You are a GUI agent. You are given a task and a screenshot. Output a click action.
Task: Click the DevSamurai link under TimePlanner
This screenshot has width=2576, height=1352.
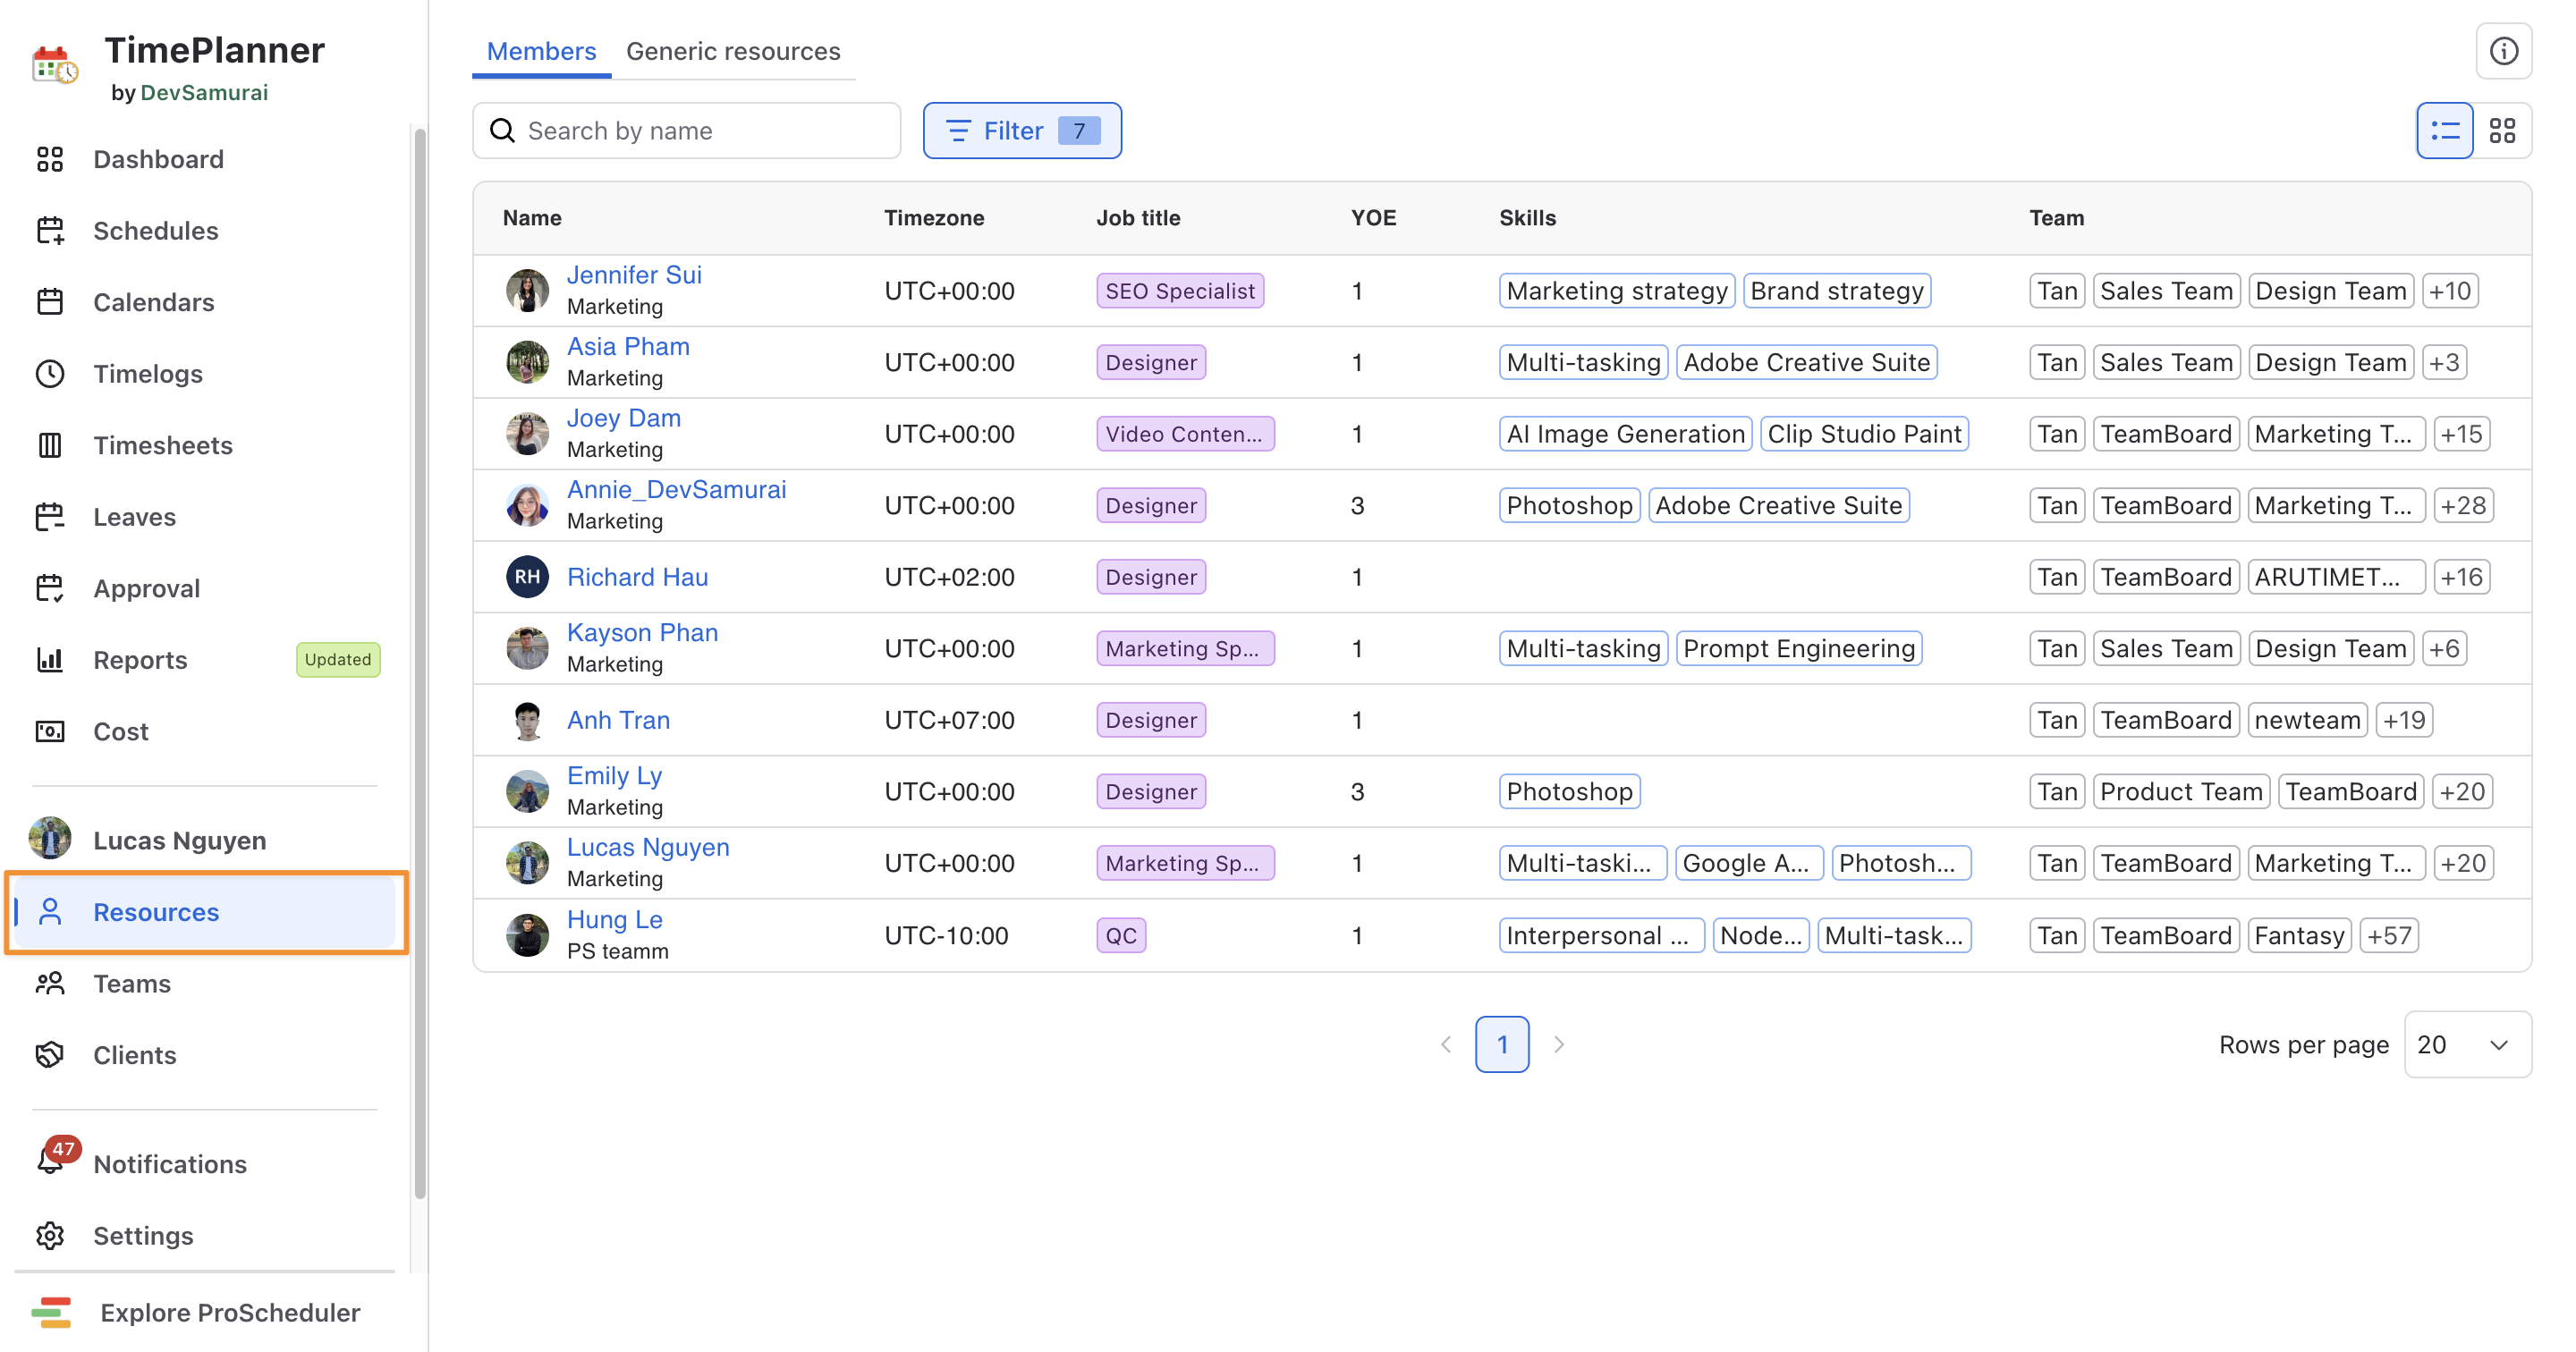(204, 93)
